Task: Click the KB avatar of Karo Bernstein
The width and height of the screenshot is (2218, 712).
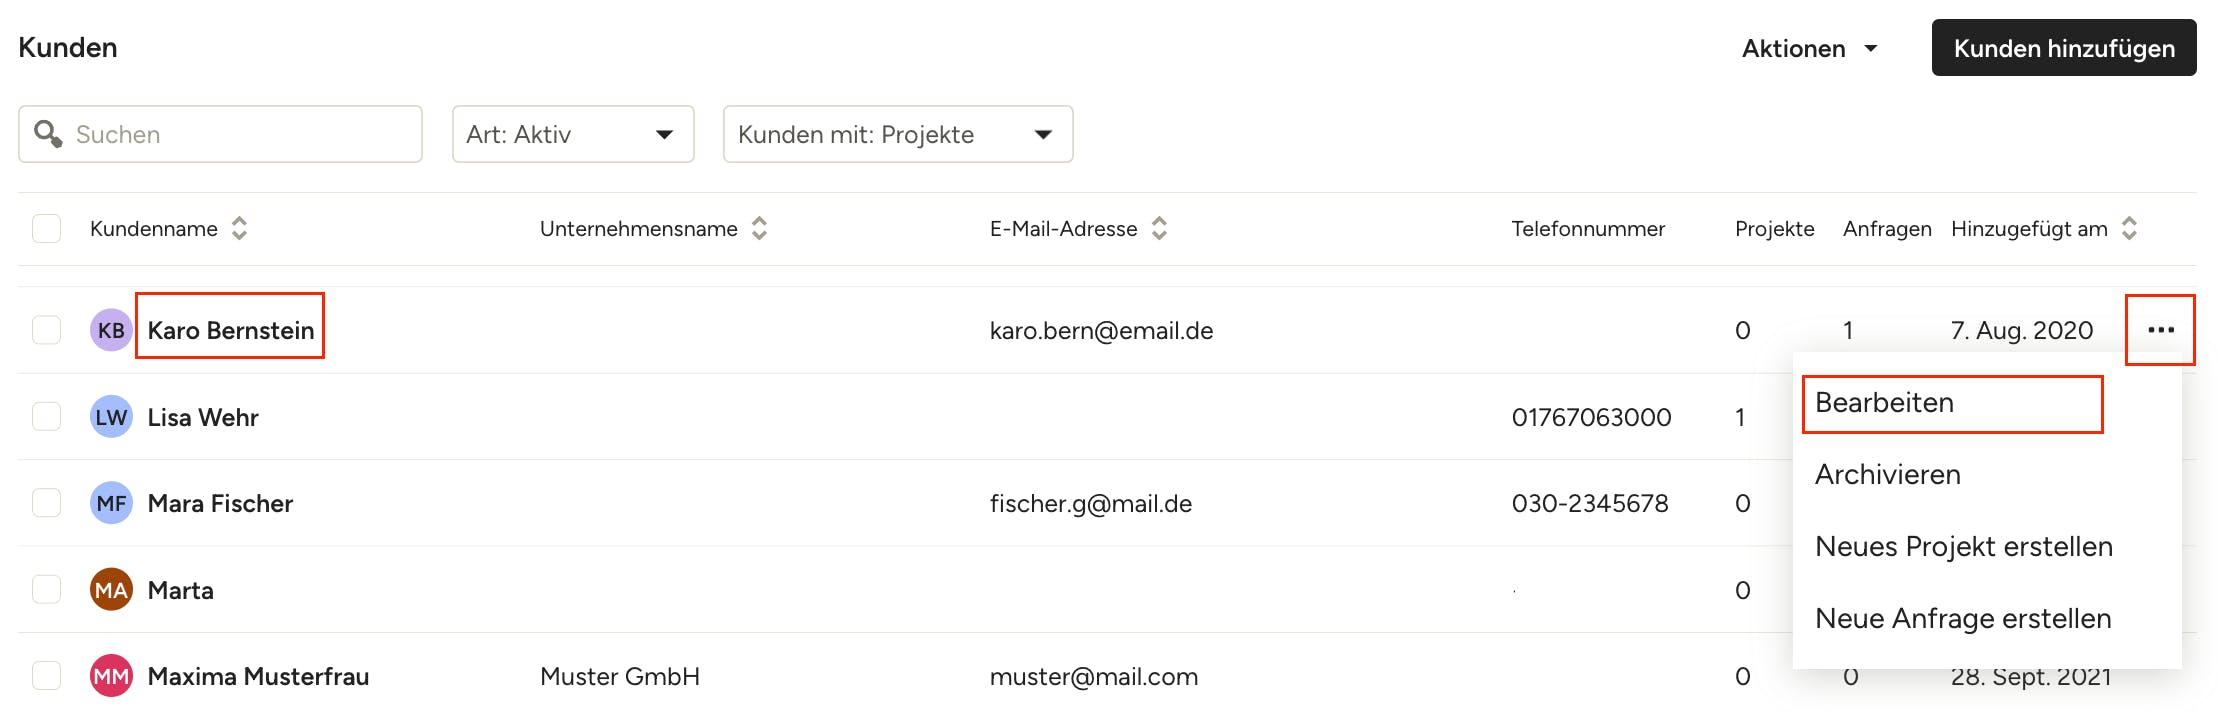Action: 111,330
